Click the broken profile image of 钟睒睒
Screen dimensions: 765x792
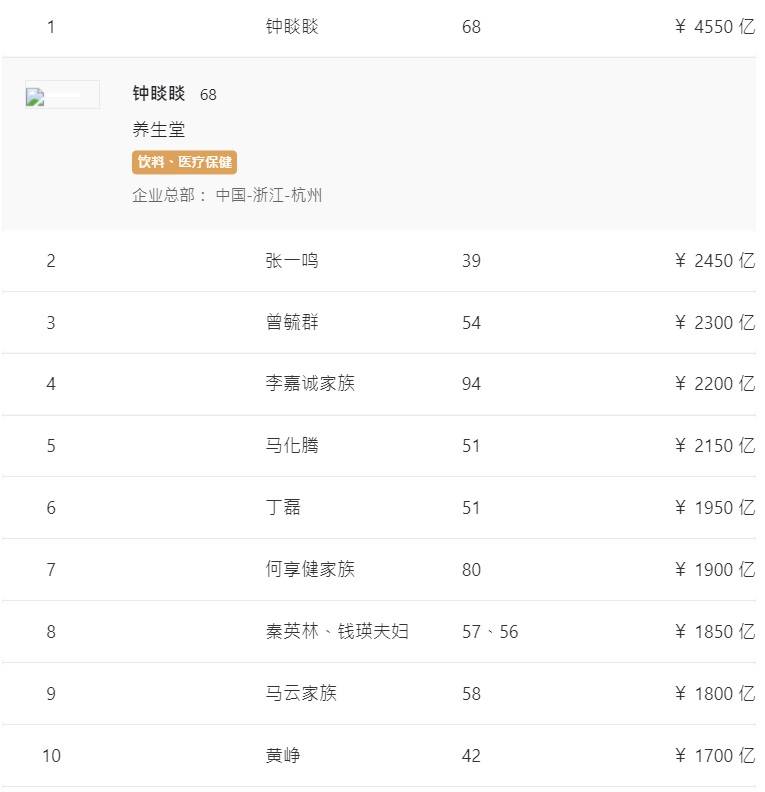[x=62, y=95]
